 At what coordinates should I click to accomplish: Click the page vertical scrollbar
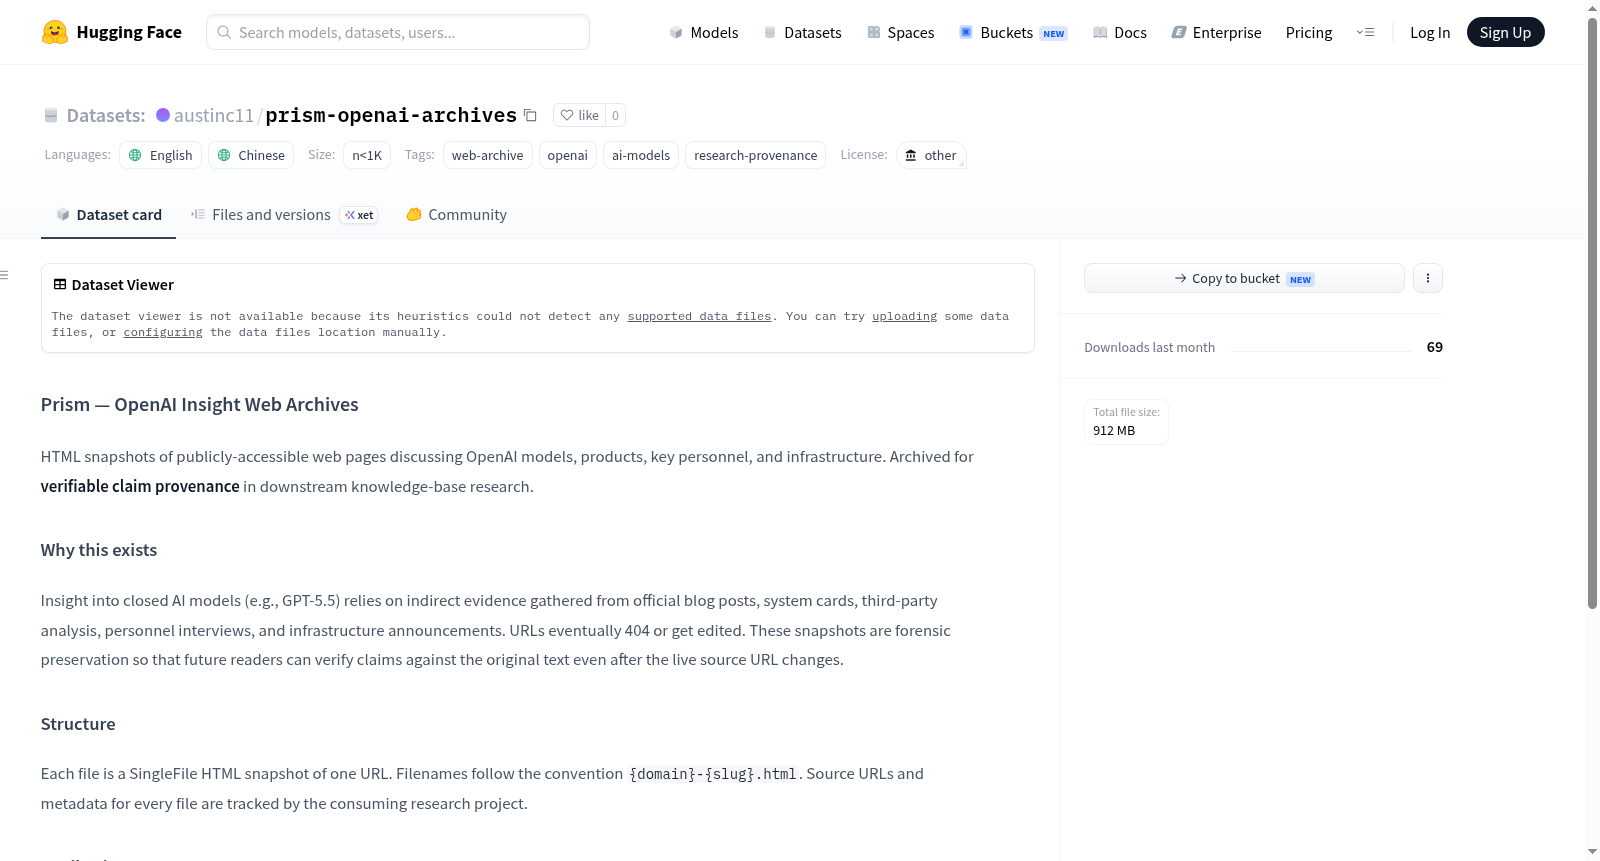(1592, 312)
